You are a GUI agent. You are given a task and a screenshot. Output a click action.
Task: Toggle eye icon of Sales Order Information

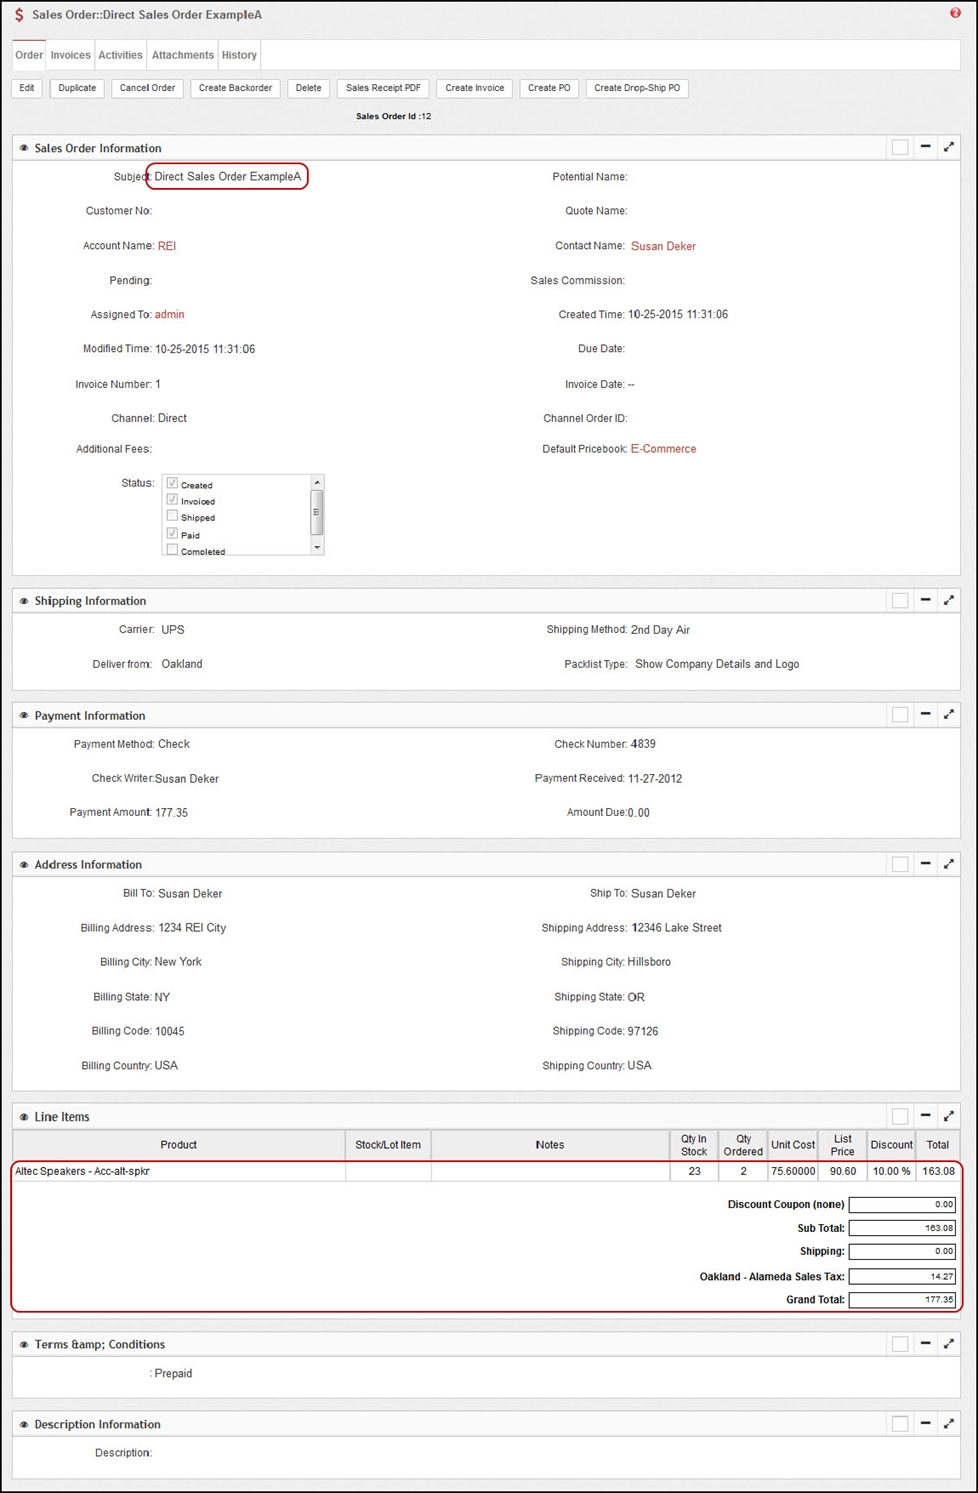24,148
